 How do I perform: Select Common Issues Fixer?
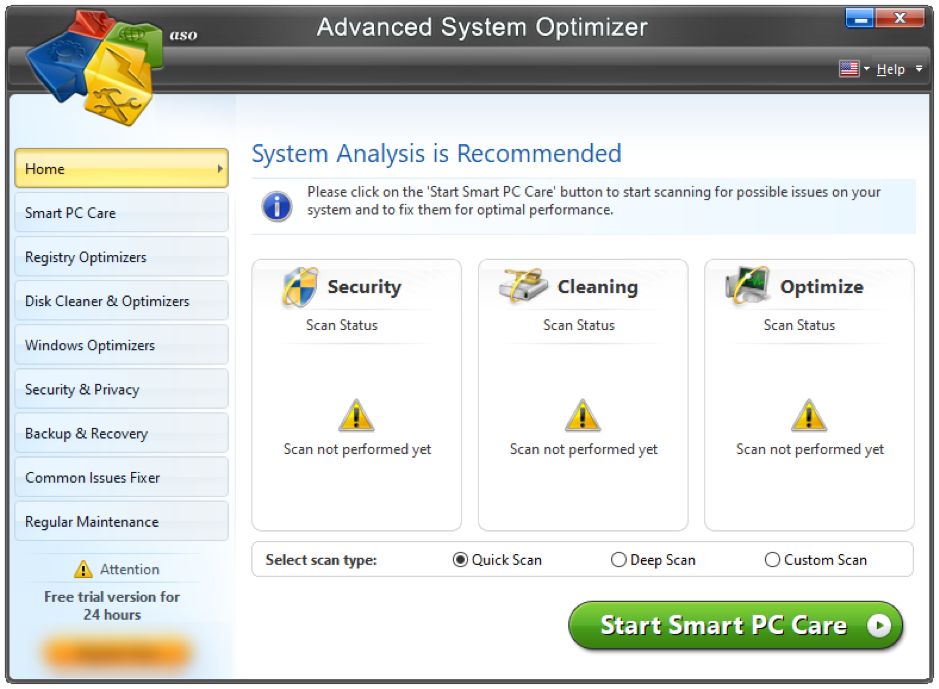(122, 478)
